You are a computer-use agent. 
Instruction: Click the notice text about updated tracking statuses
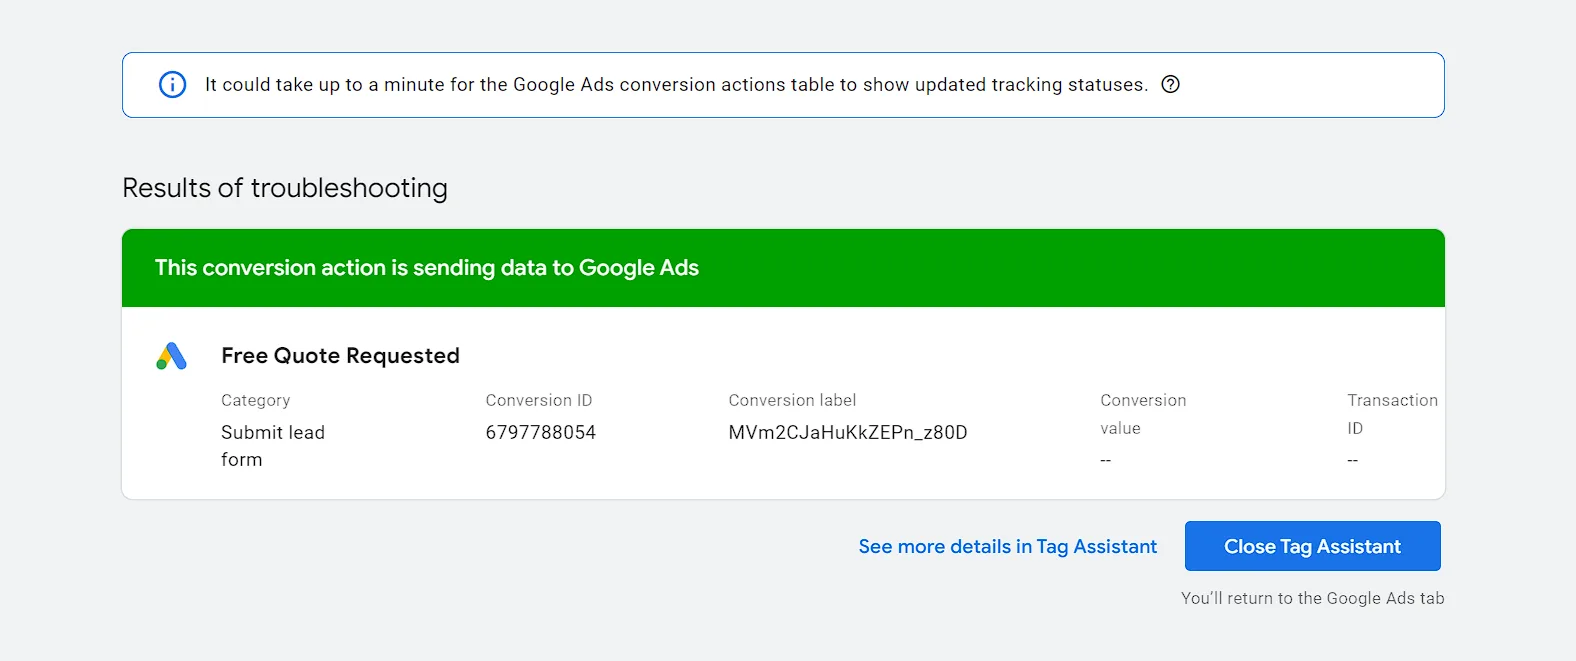pos(676,85)
